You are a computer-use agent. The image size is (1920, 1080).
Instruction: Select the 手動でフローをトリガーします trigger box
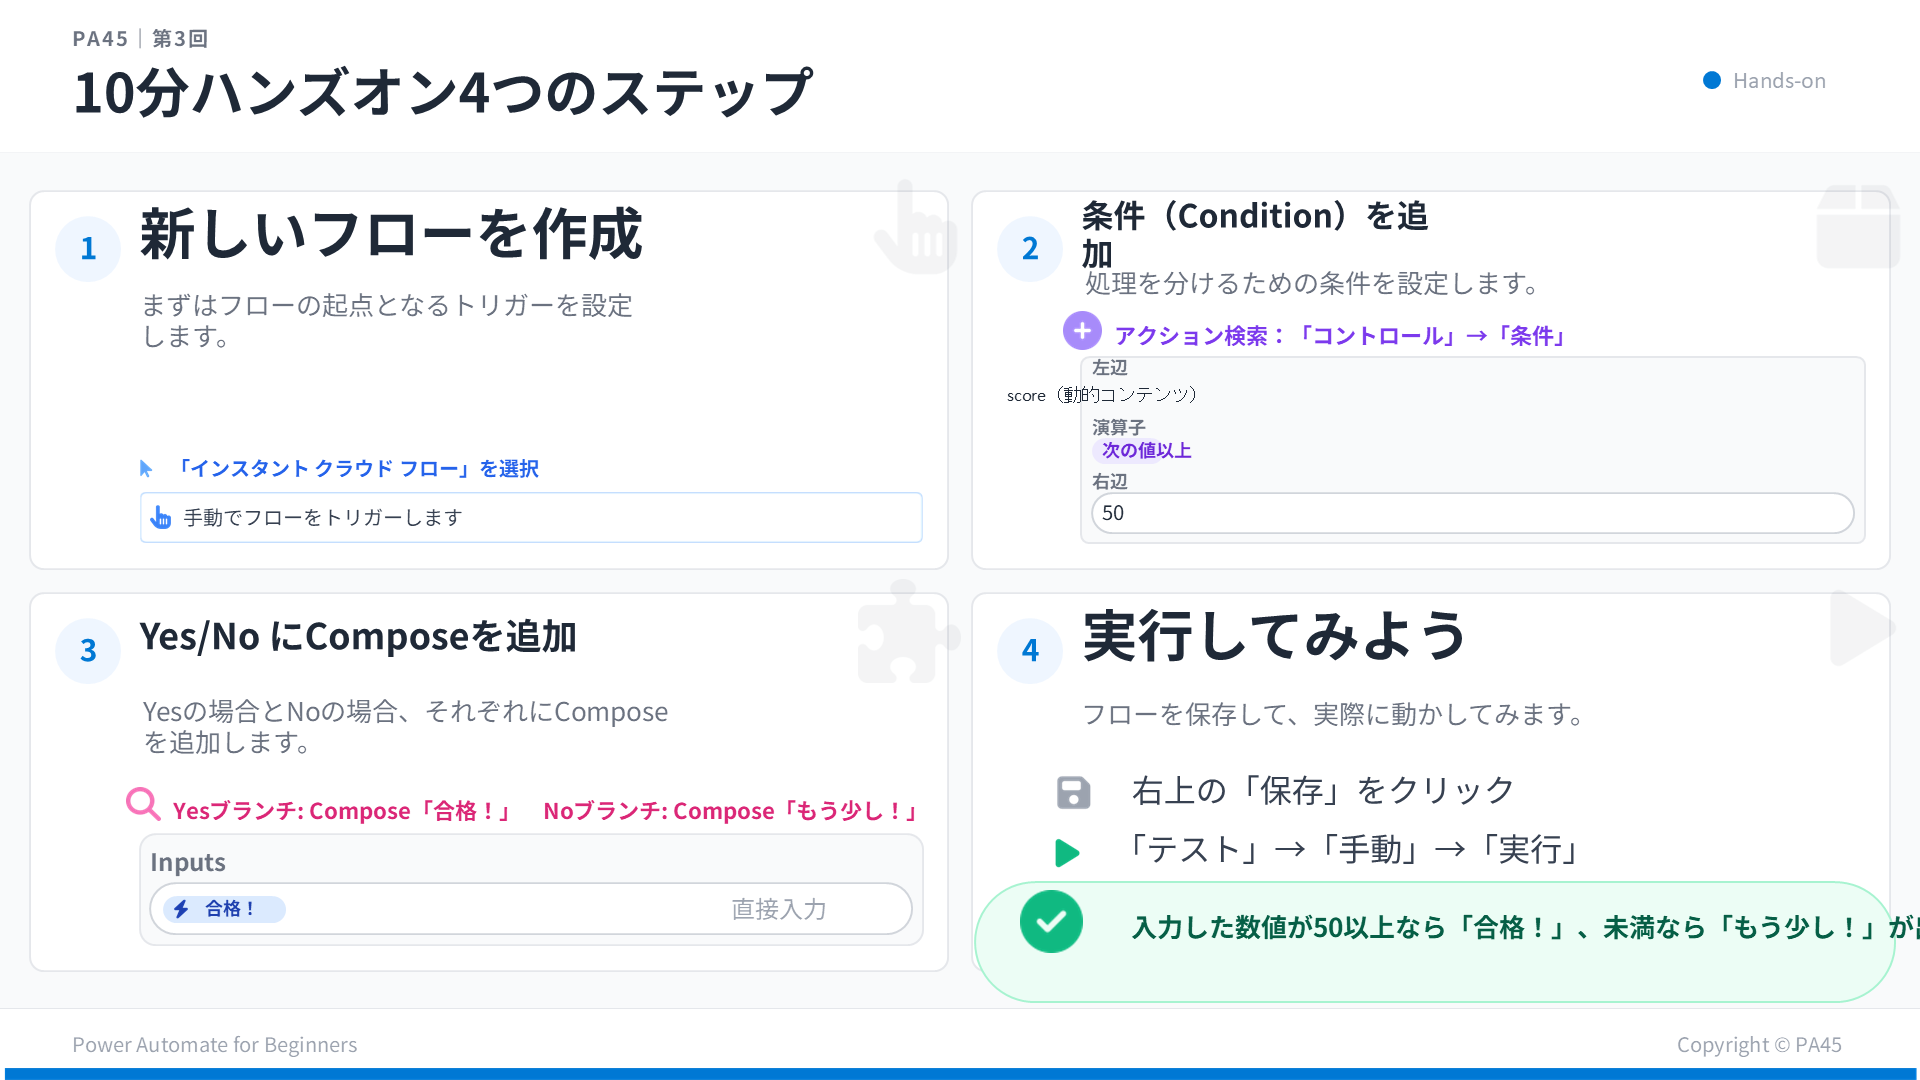[x=531, y=517]
